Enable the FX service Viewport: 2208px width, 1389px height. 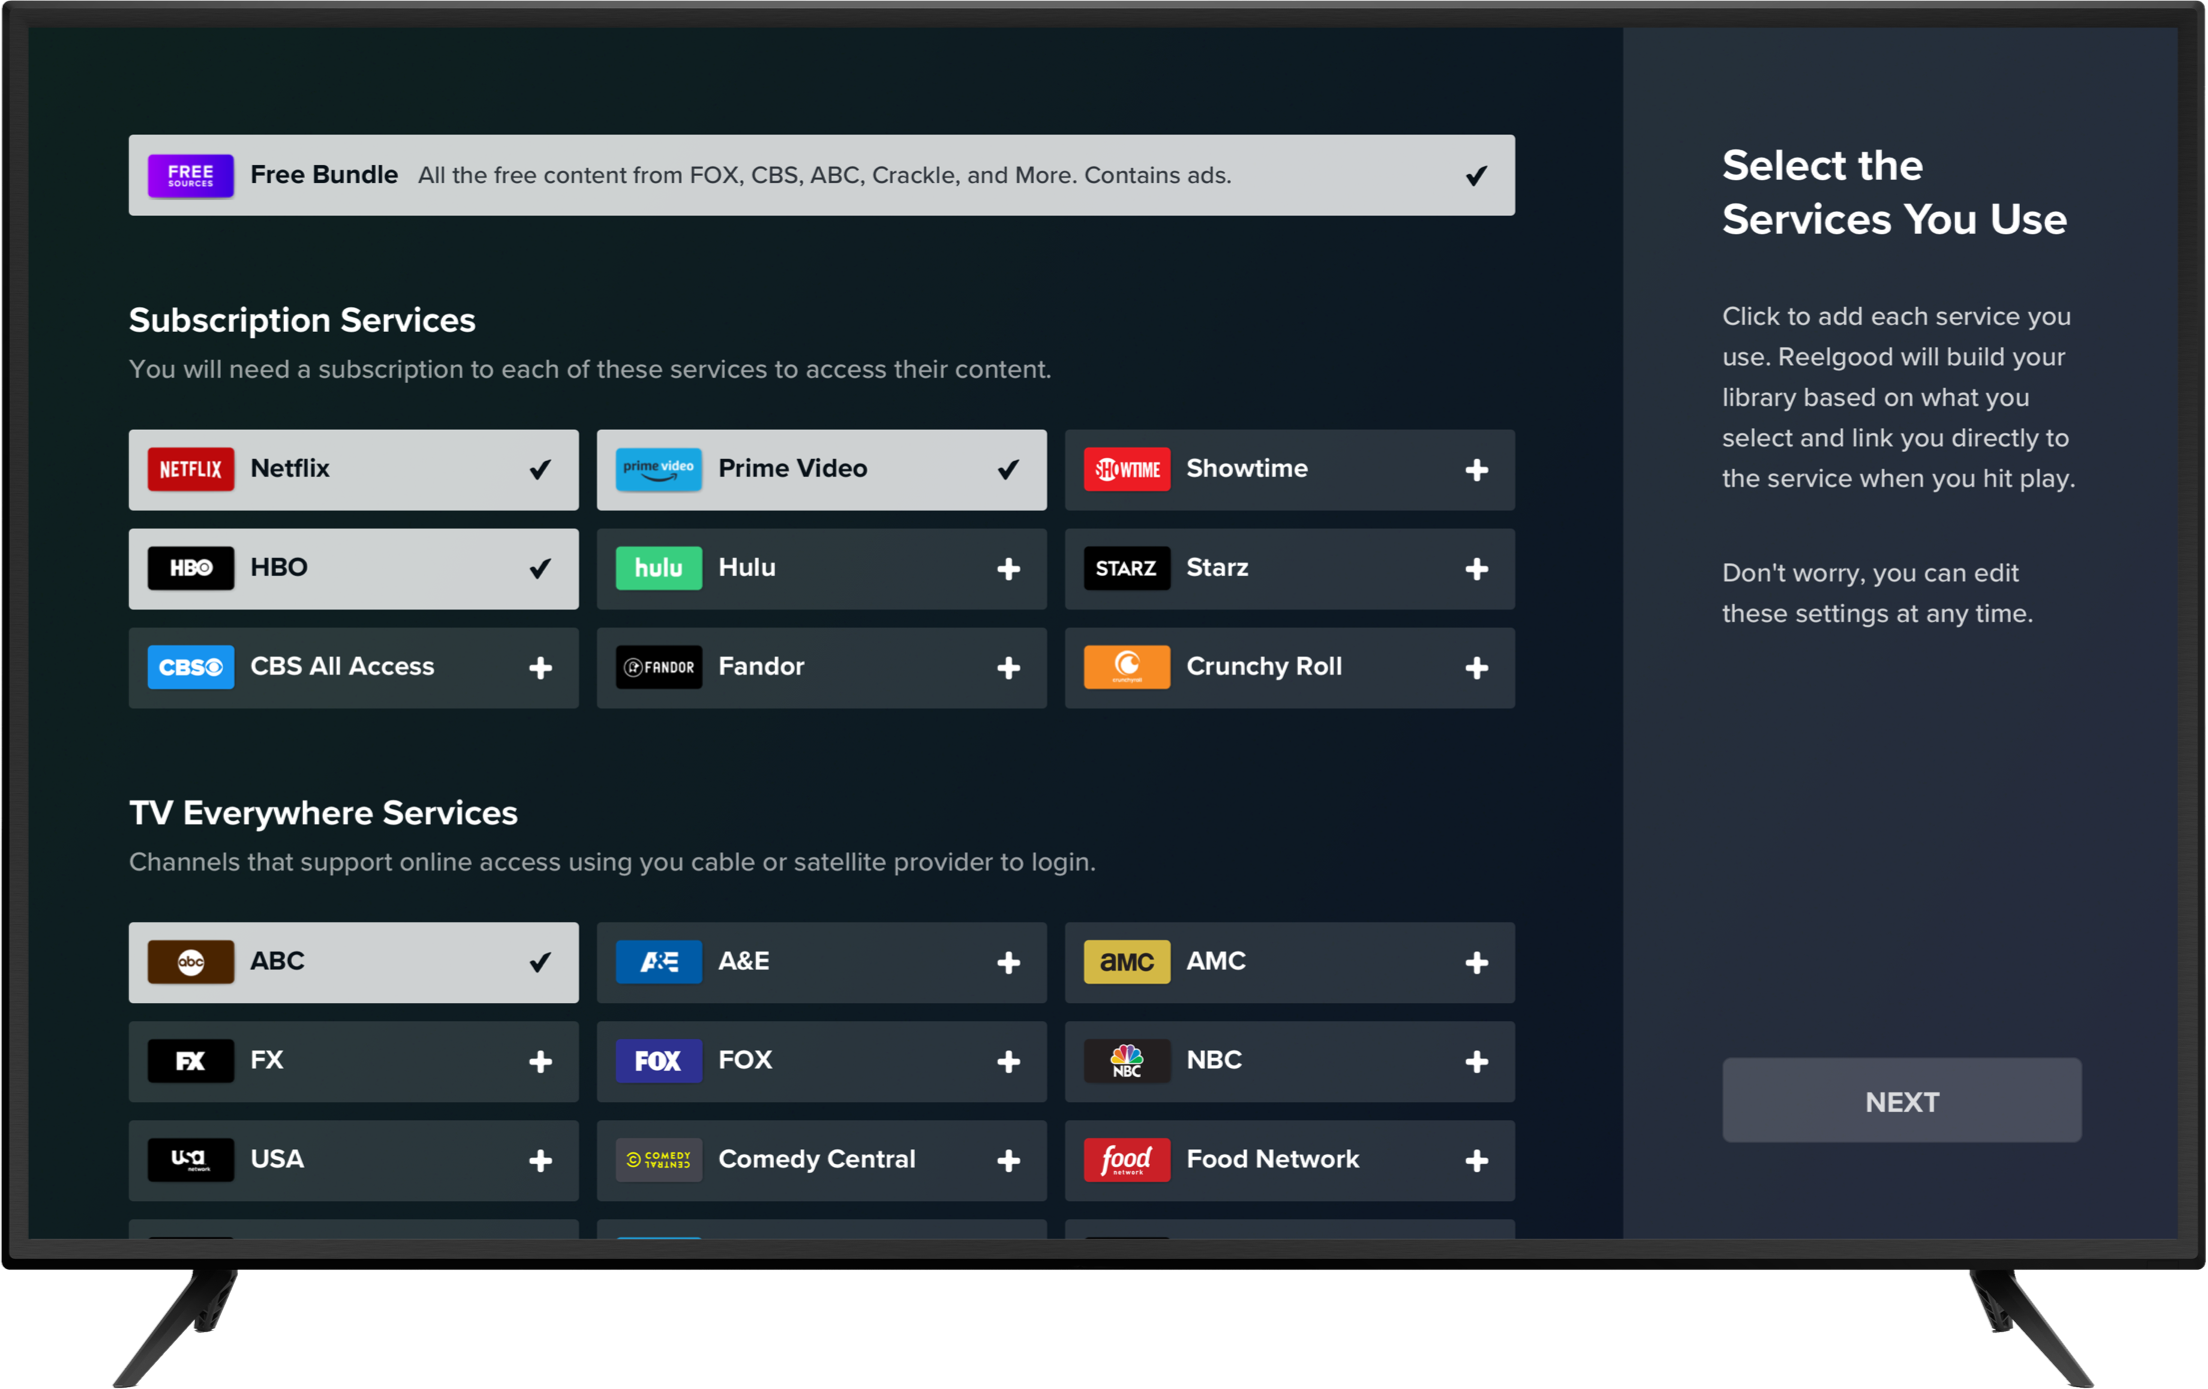[x=540, y=1061]
